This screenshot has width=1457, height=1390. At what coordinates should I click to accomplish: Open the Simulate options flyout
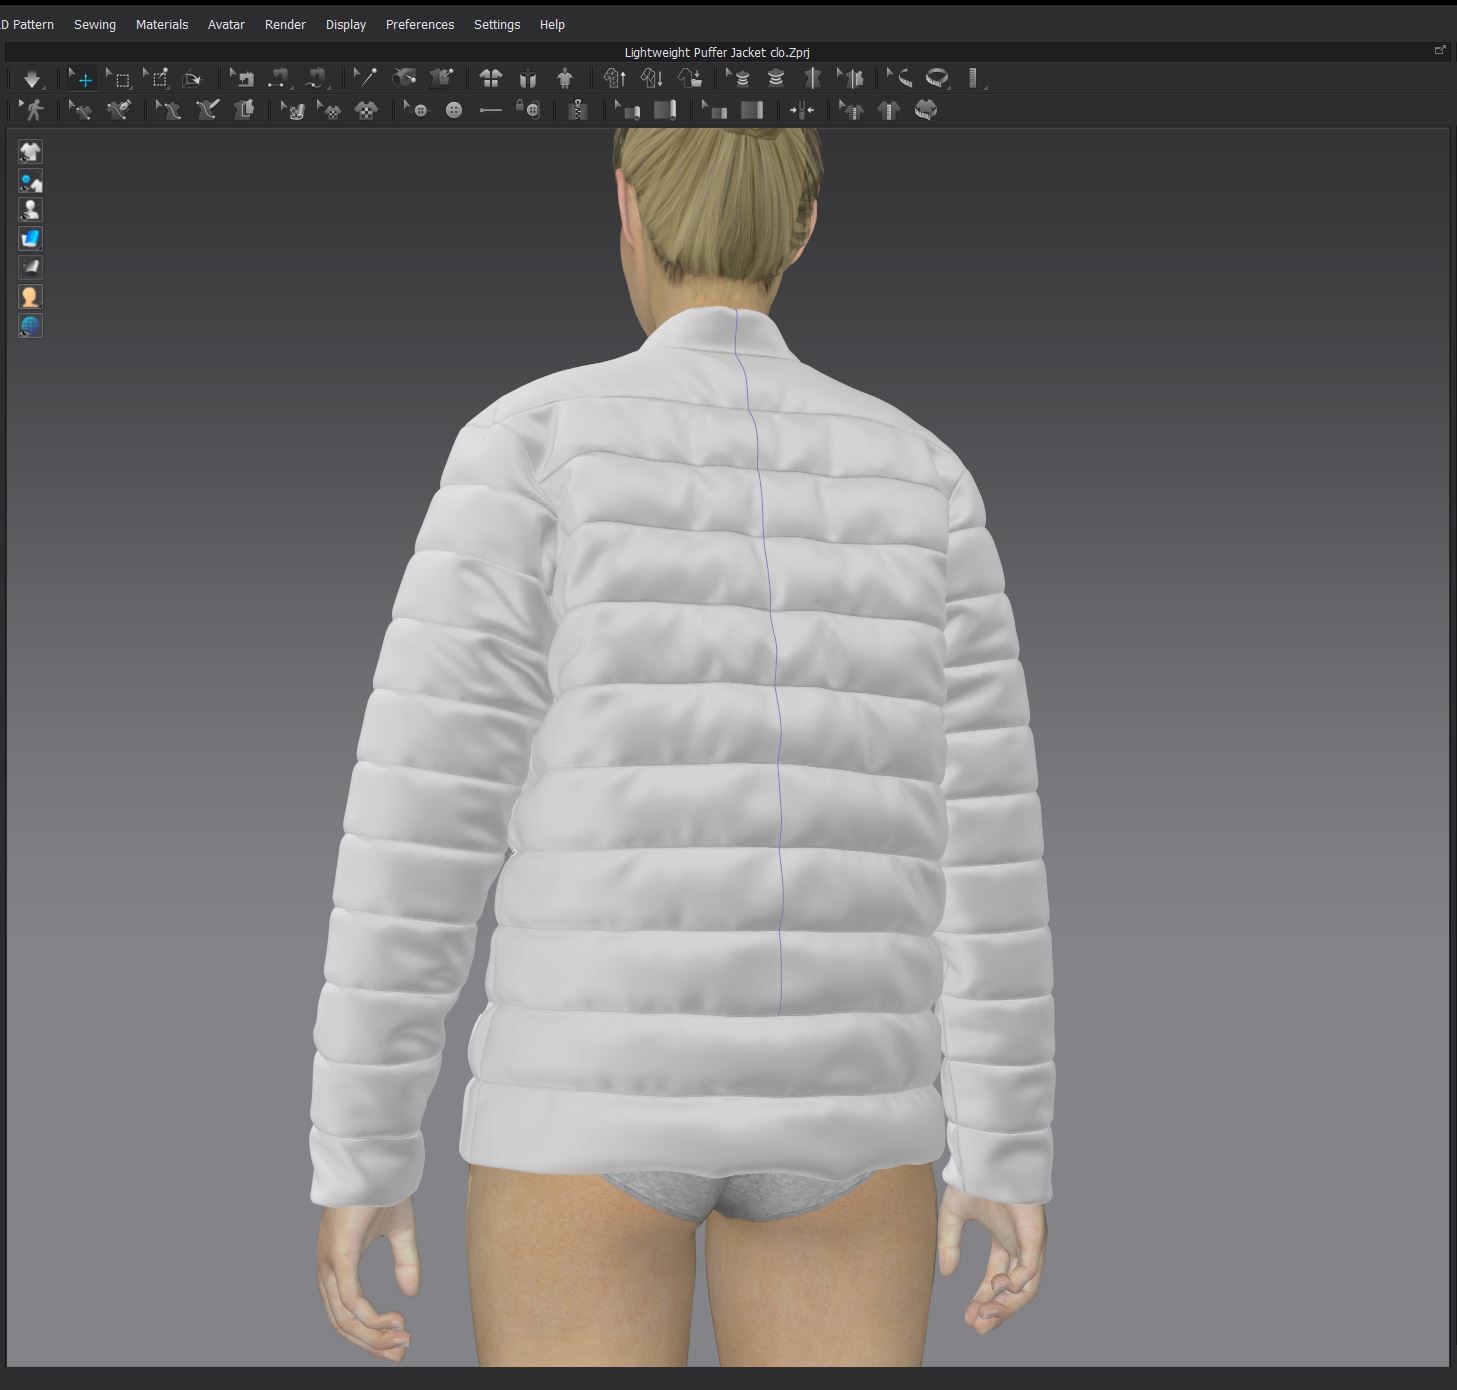tap(44, 88)
